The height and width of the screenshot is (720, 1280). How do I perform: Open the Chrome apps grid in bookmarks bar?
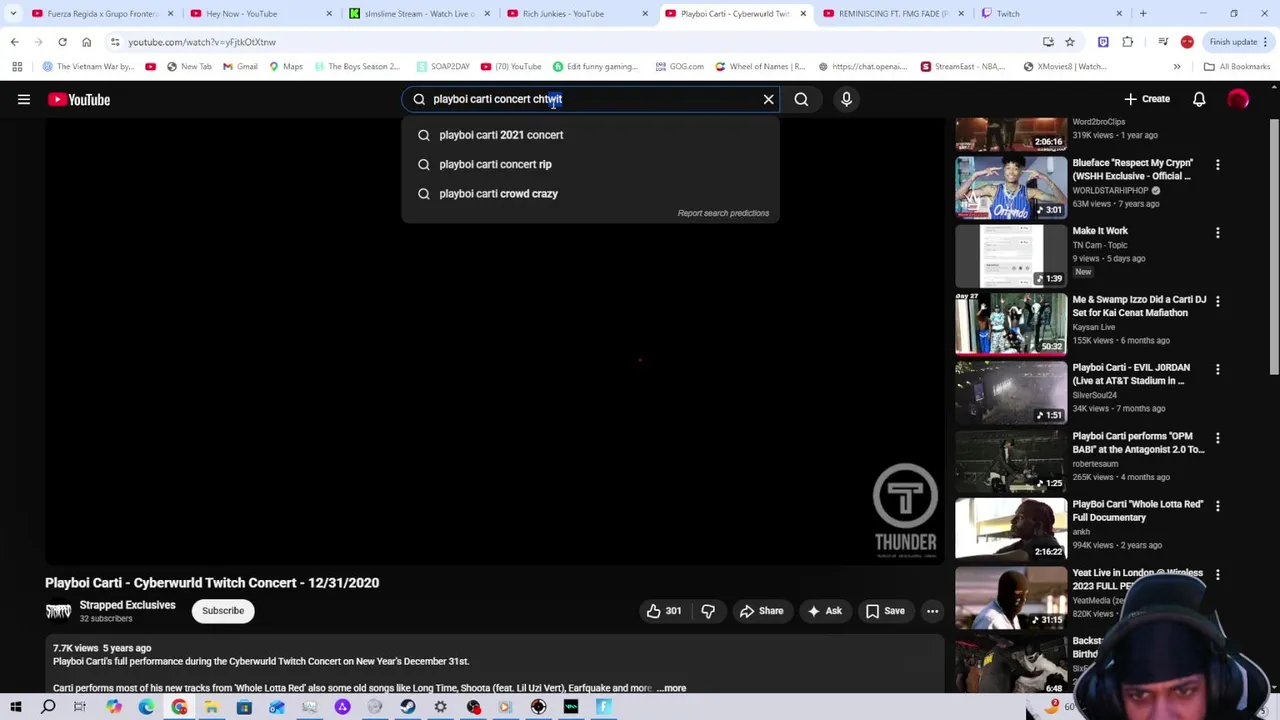pyautogui.click(x=17, y=66)
